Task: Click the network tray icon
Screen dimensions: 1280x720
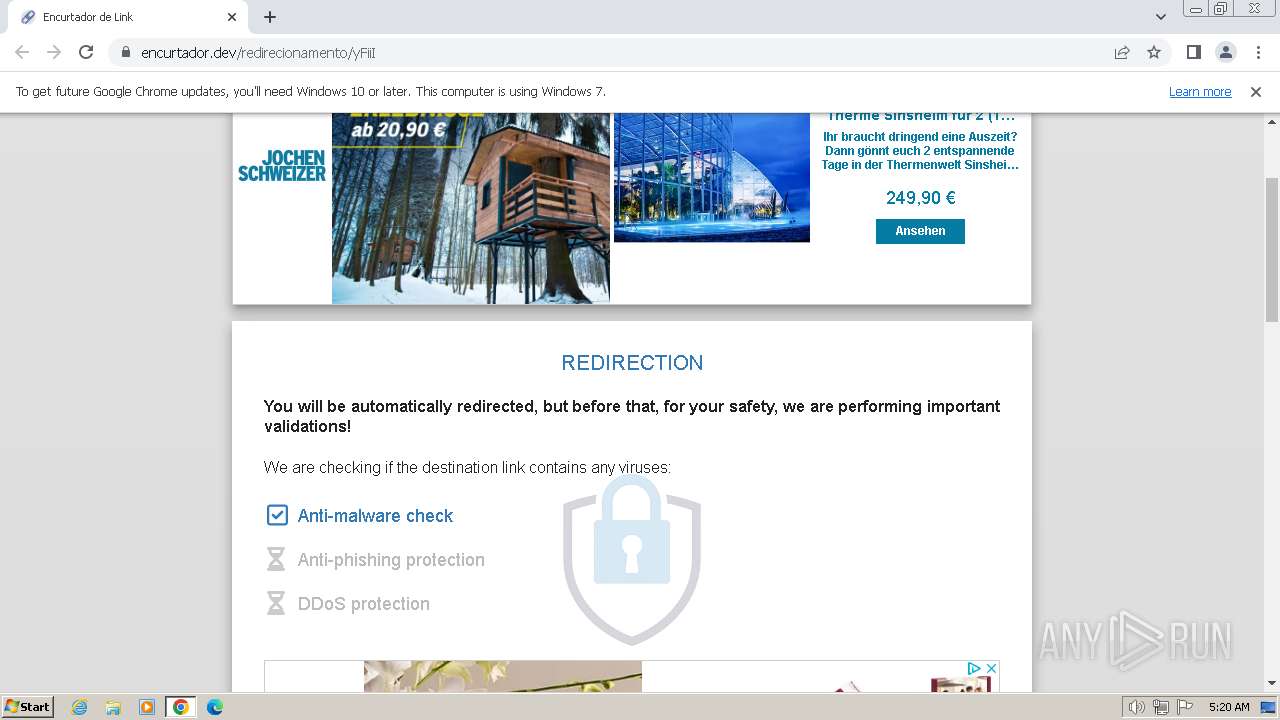Action: click(1160, 707)
